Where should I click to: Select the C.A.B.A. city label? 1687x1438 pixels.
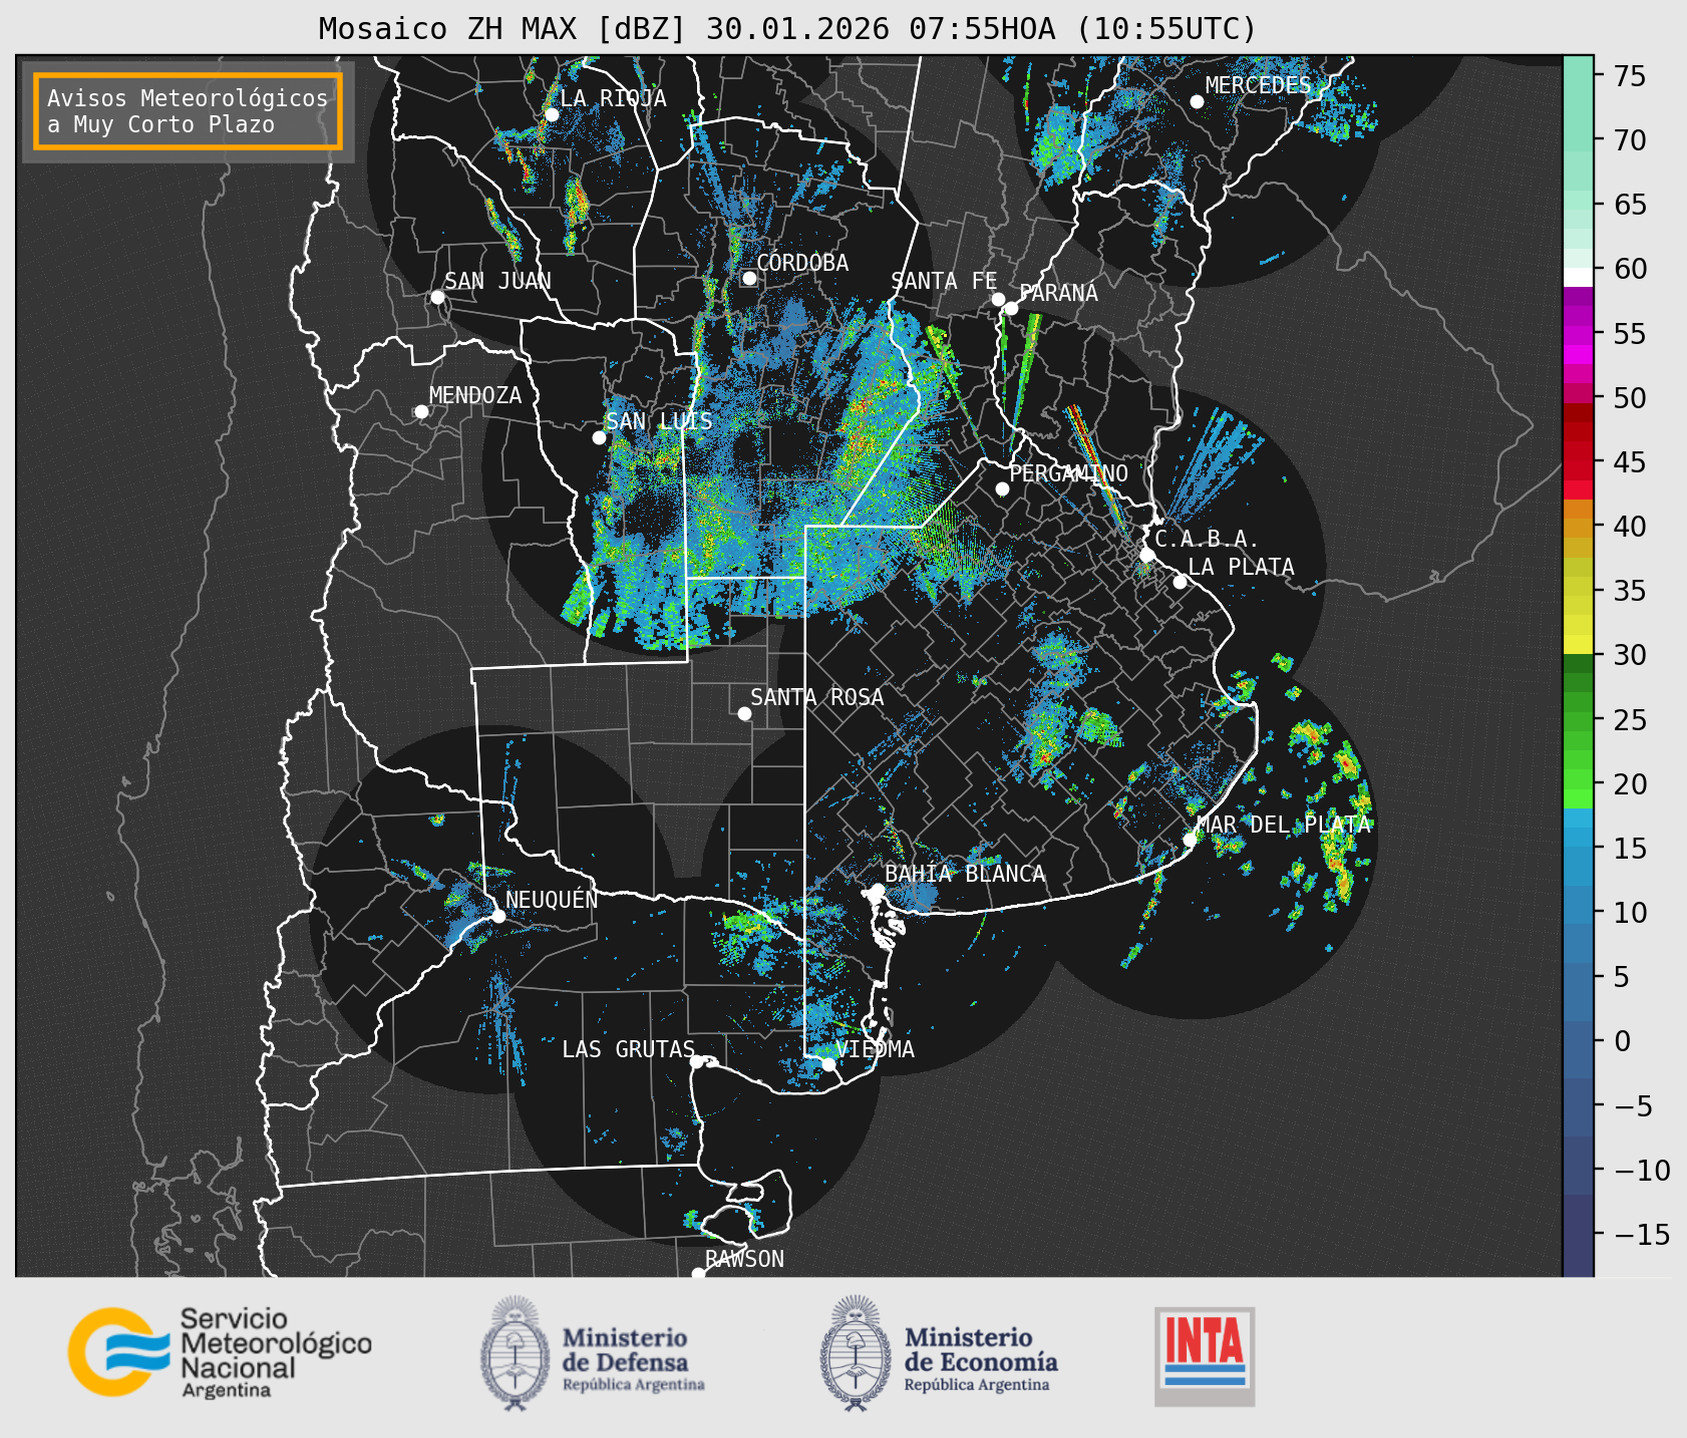pyautogui.click(x=1207, y=539)
